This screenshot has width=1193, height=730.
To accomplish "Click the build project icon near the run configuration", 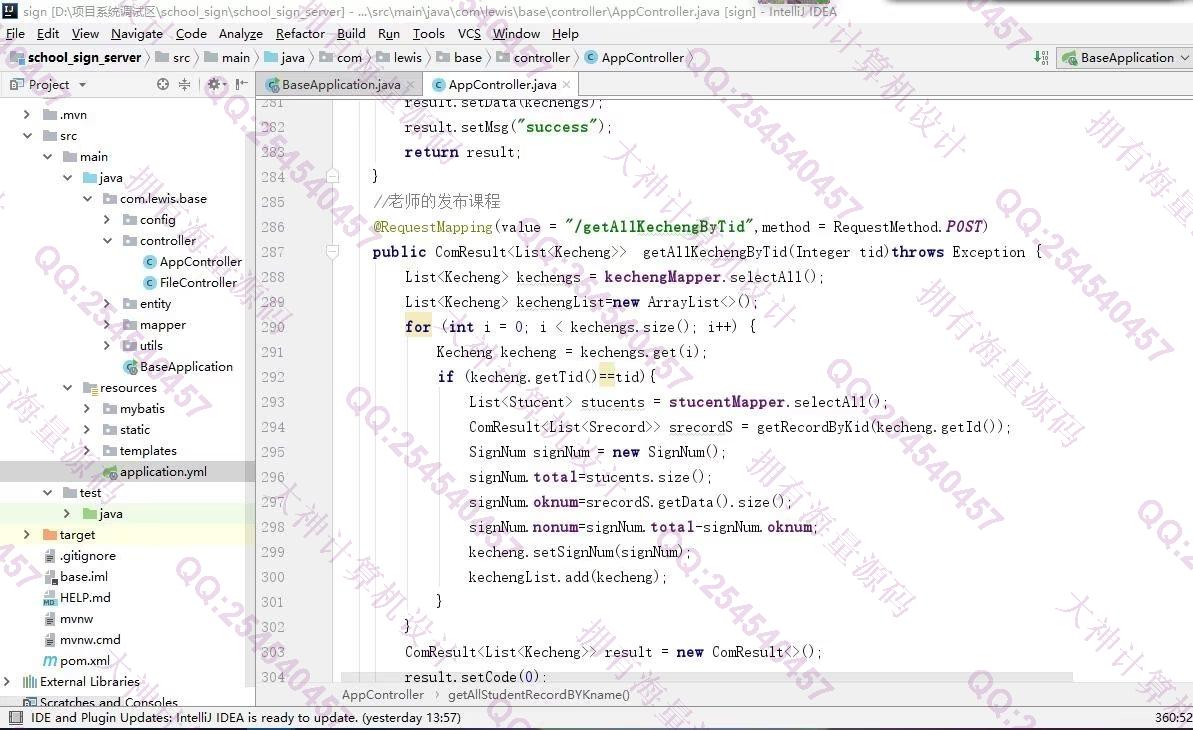I will point(1041,58).
